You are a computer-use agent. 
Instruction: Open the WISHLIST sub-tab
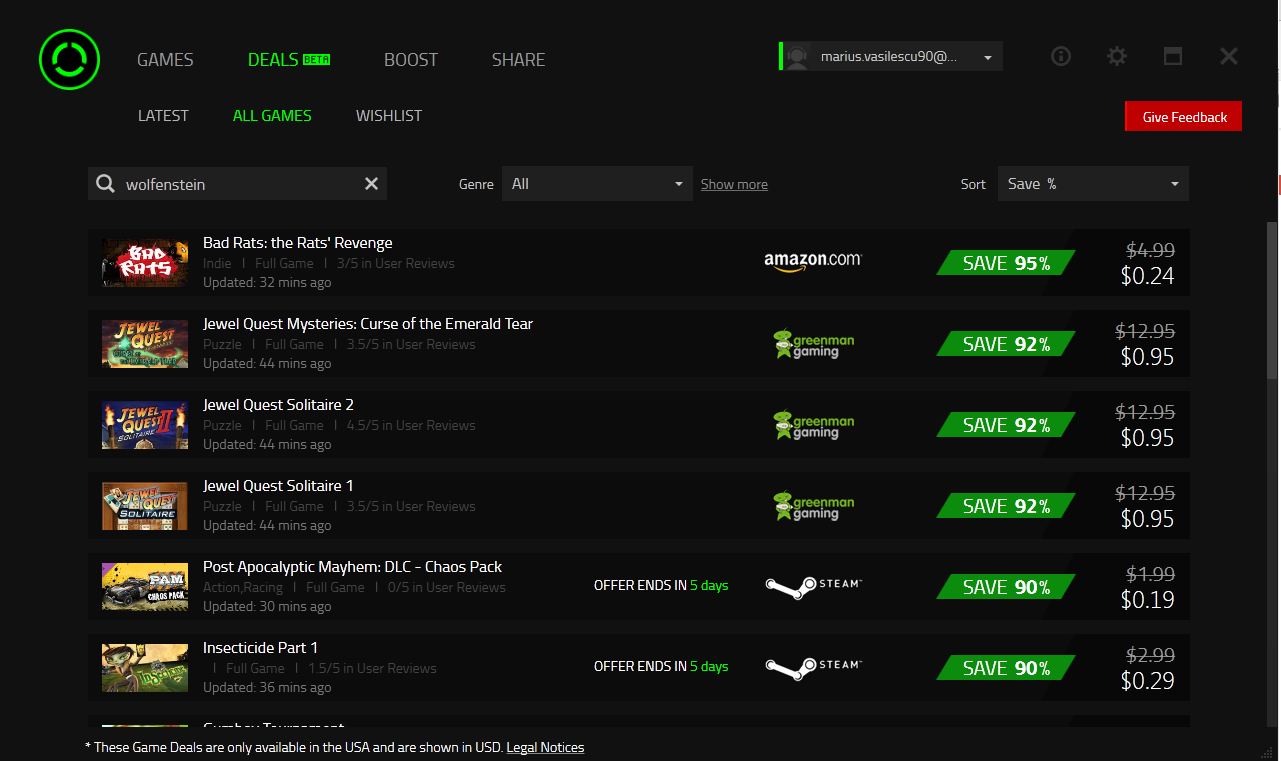click(x=389, y=116)
